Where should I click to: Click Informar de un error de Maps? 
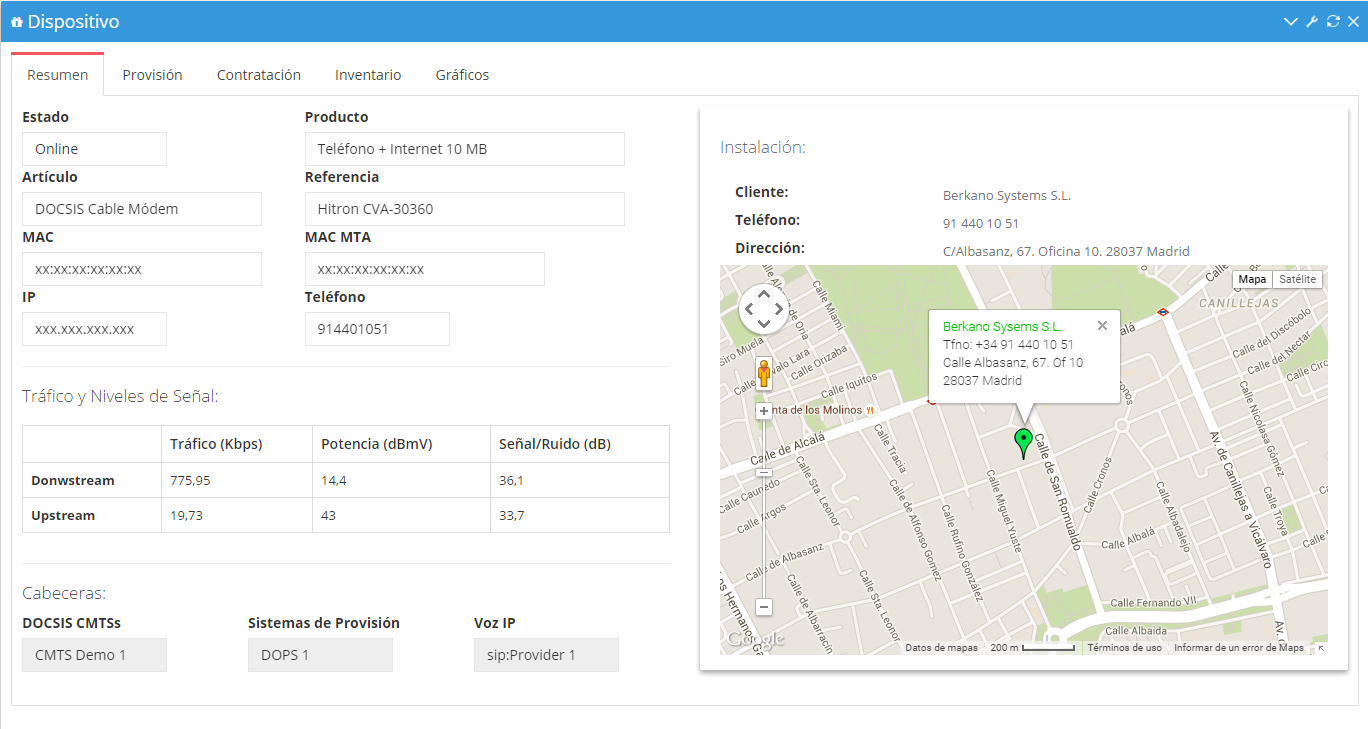[x=1238, y=648]
